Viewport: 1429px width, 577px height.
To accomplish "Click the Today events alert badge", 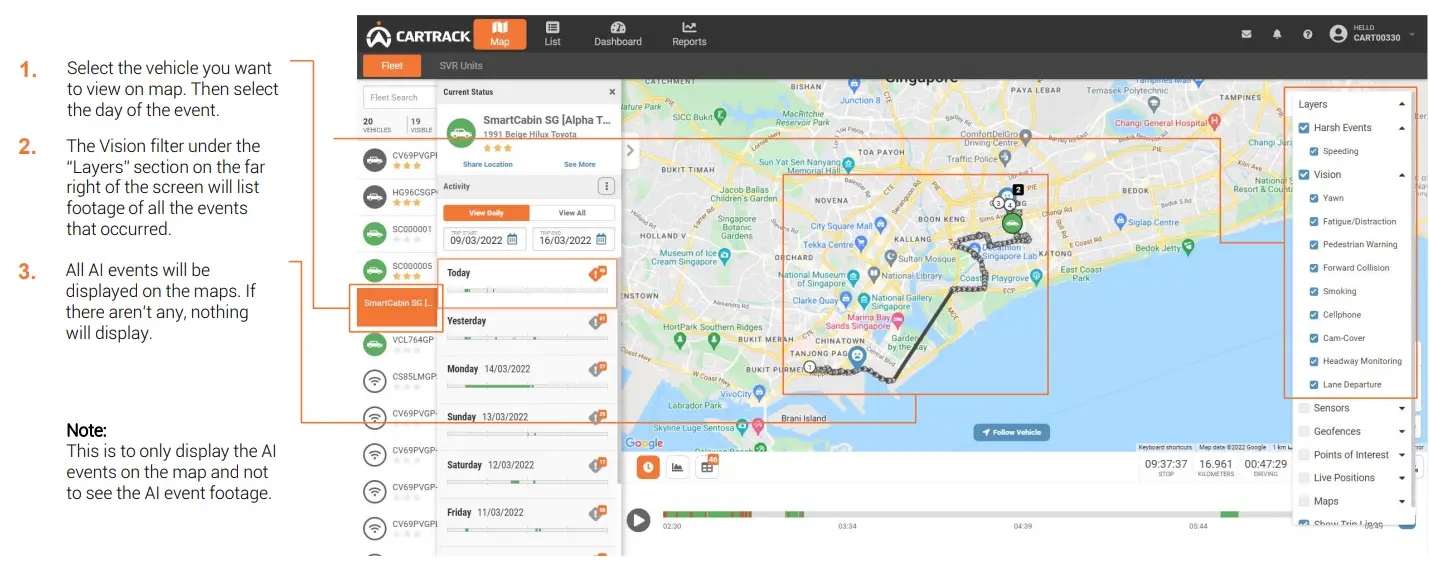I will click(x=598, y=273).
